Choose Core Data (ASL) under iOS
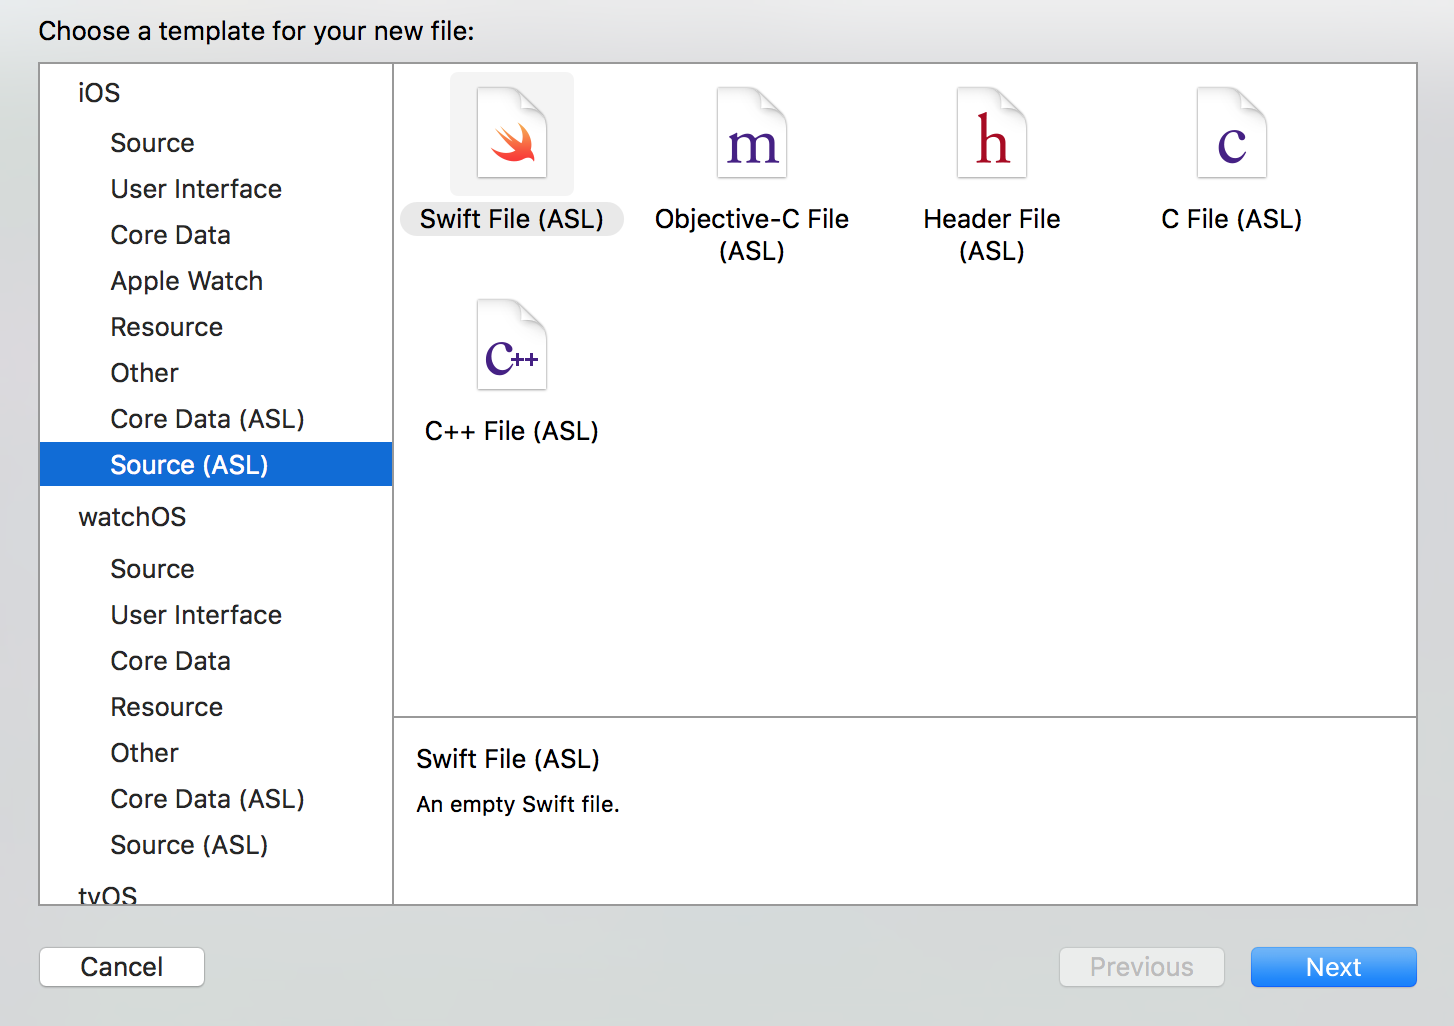1454x1026 pixels. tap(216, 419)
